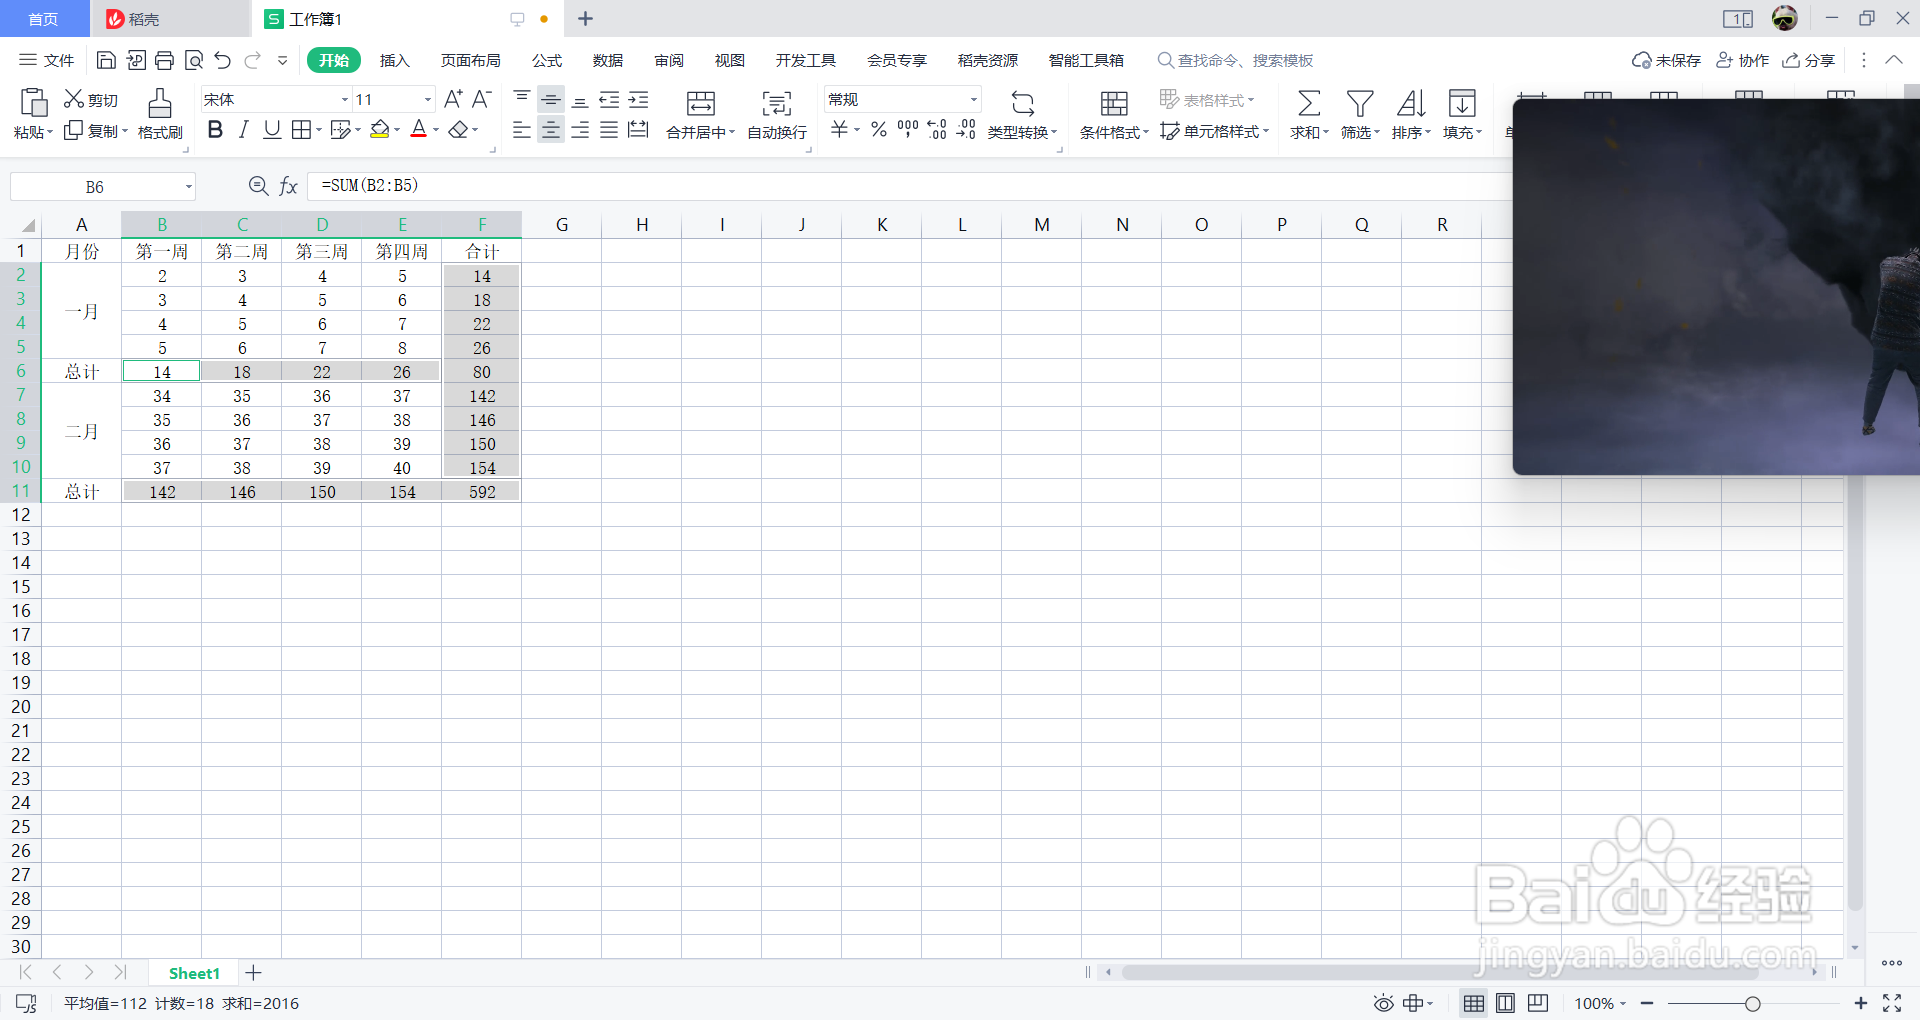
Task: Click the Paste clipboard icon
Action: click(x=33, y=102)
